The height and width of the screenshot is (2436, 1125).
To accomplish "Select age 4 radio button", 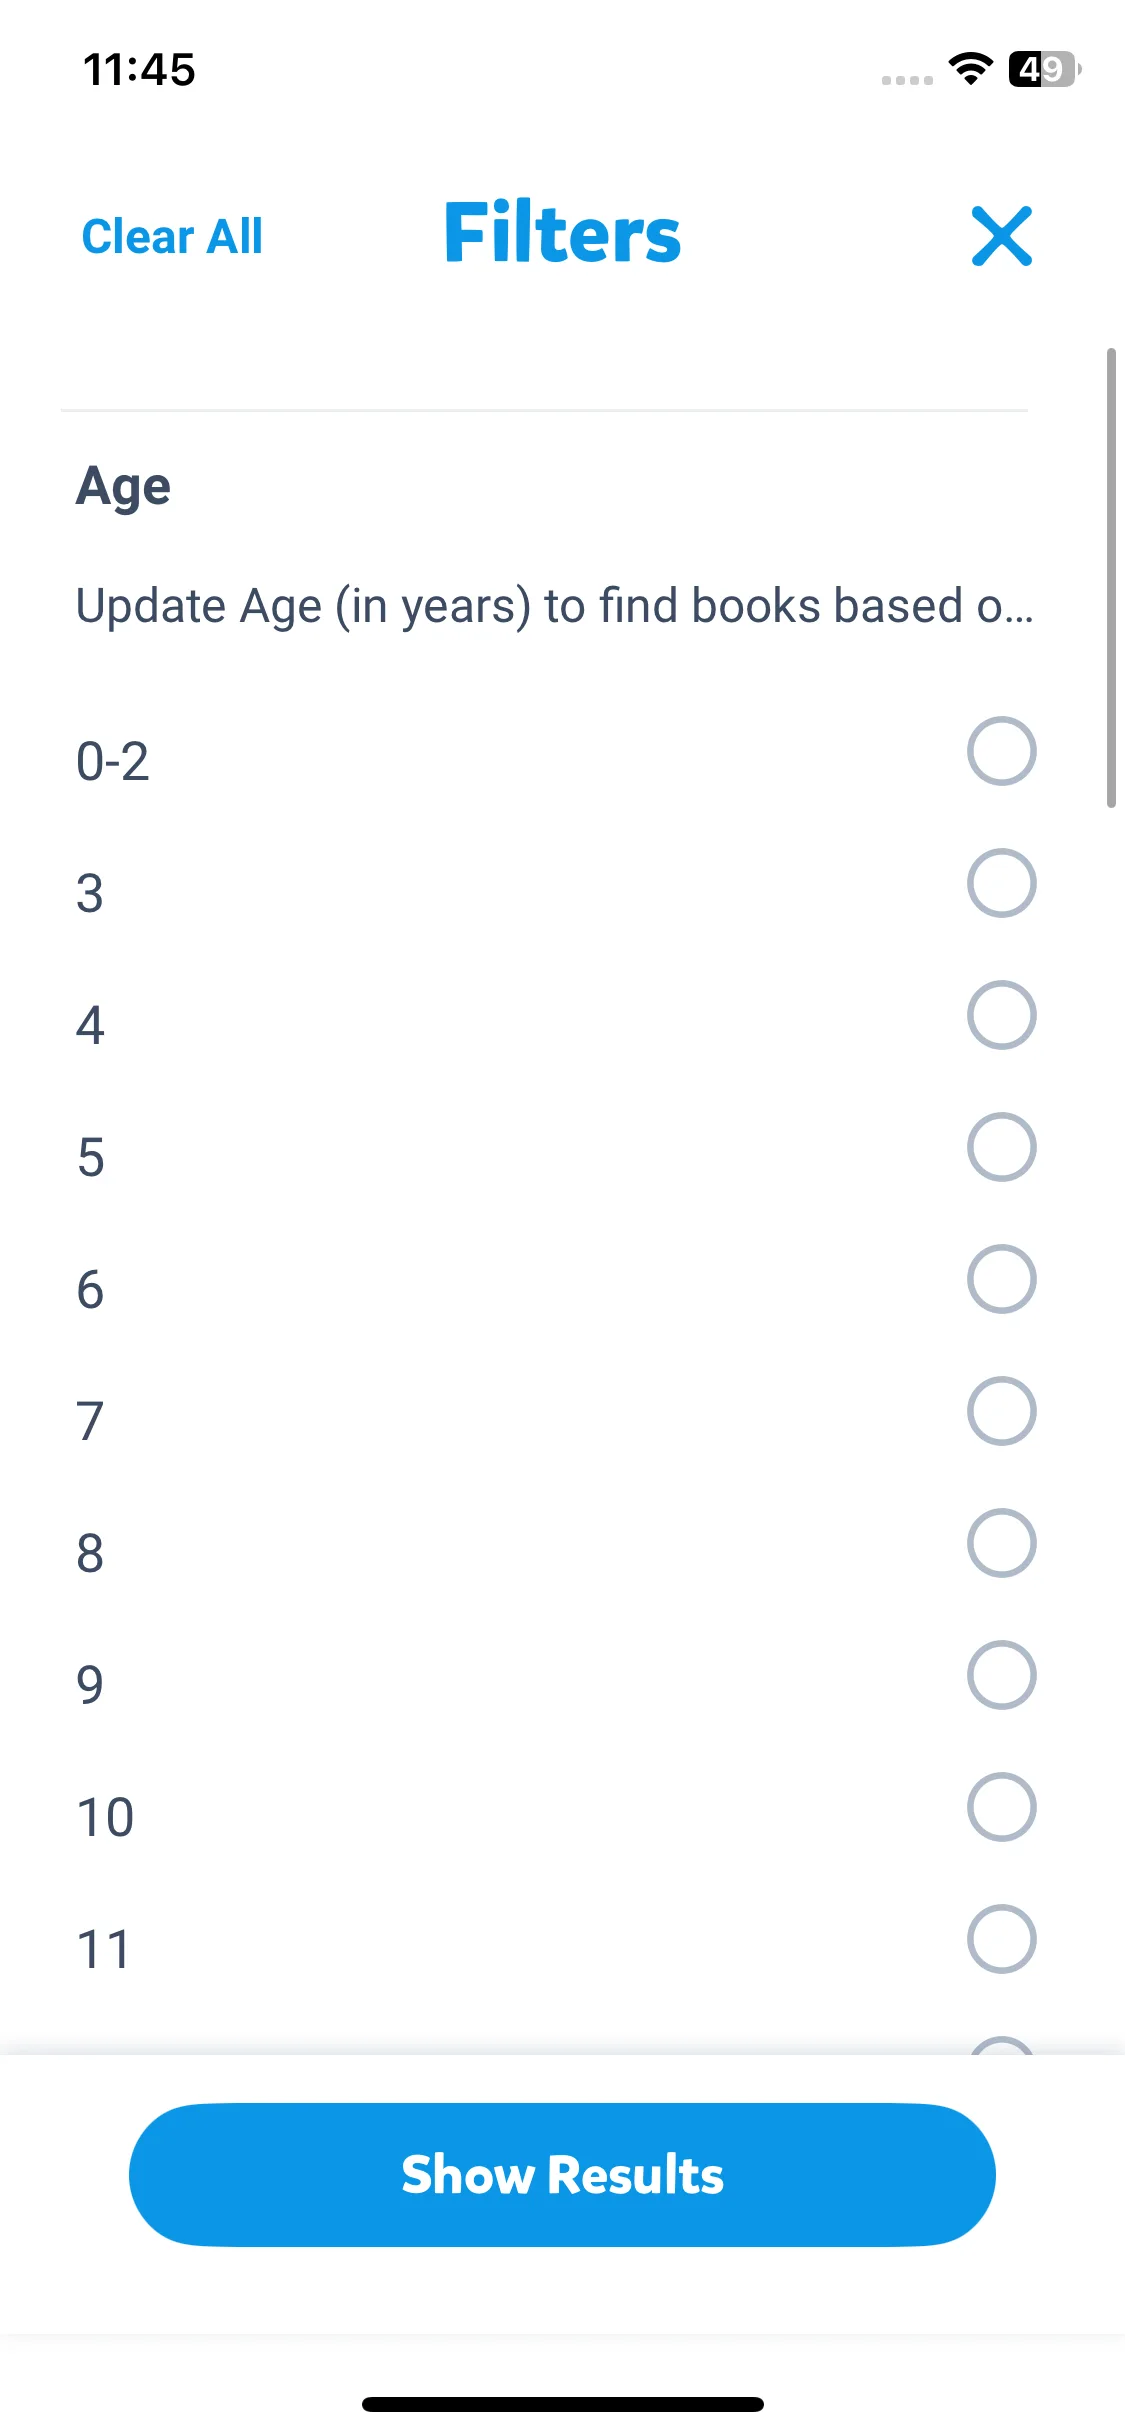I will click(1001, 1015).
